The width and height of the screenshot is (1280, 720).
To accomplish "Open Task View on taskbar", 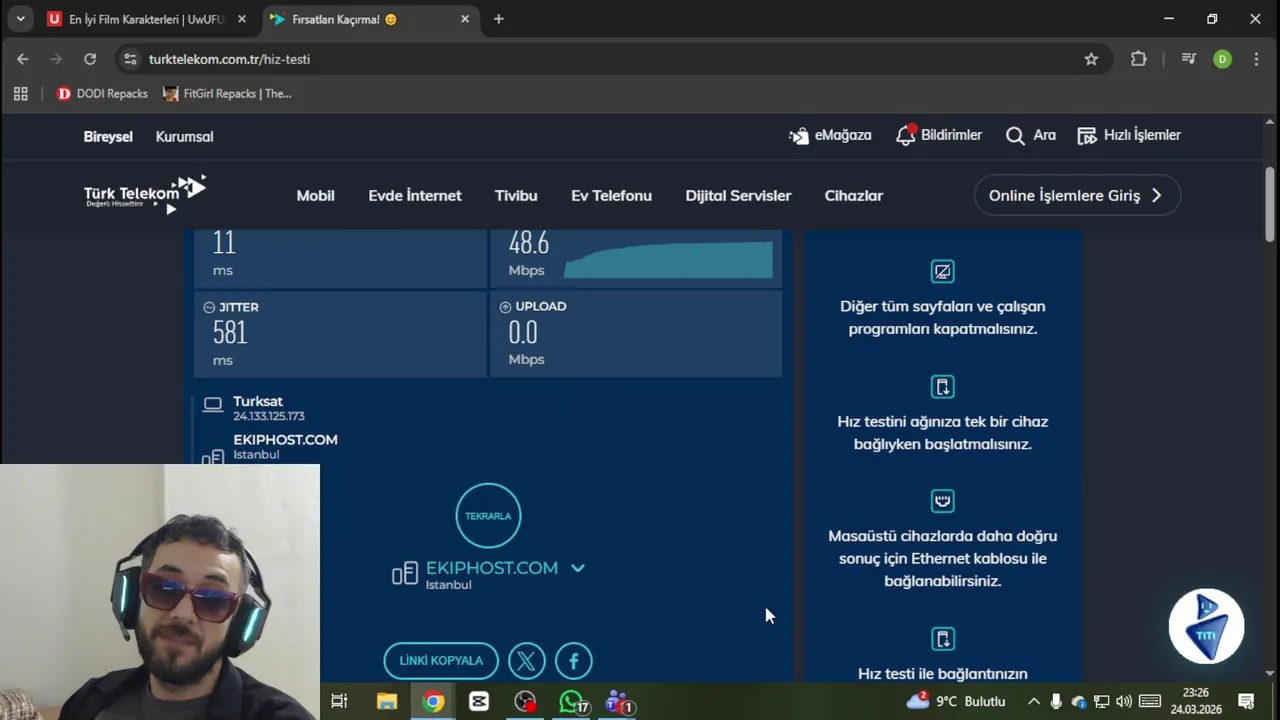I will coord(339,702).
